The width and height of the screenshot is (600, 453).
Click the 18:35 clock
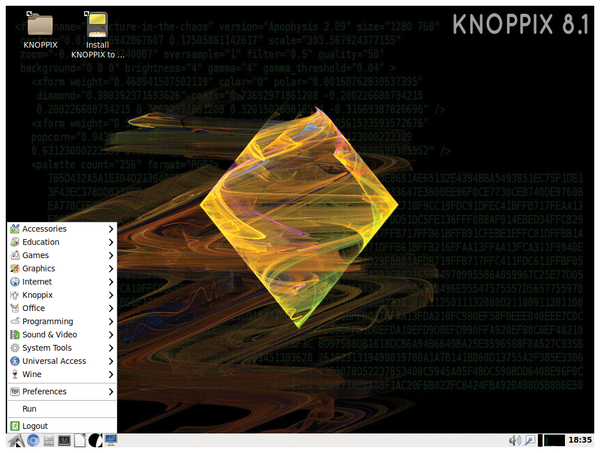(x=580, y=440)
